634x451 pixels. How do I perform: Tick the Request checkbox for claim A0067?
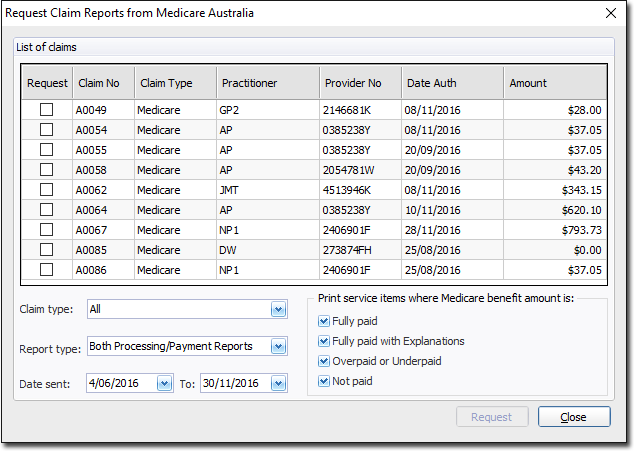click(x=46, y=230)
